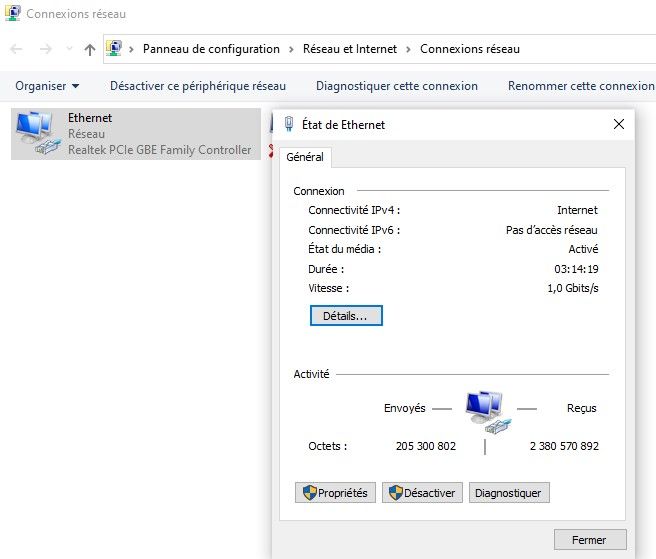Viewport: 656px width, 559px height.
Task: Click the network icon in the address bar
Action: (x=115, y=49)
